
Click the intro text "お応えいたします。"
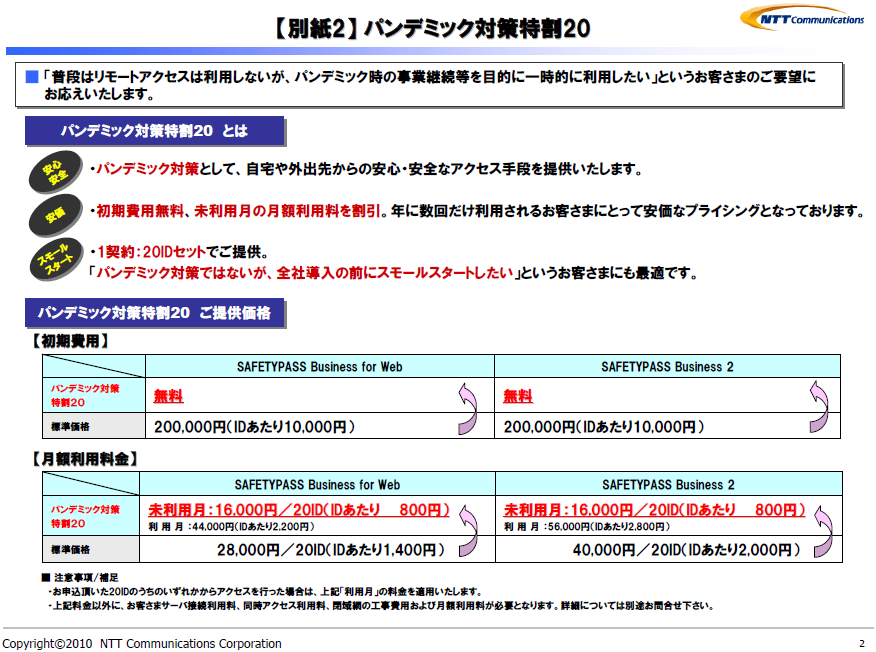click(100, 94)
